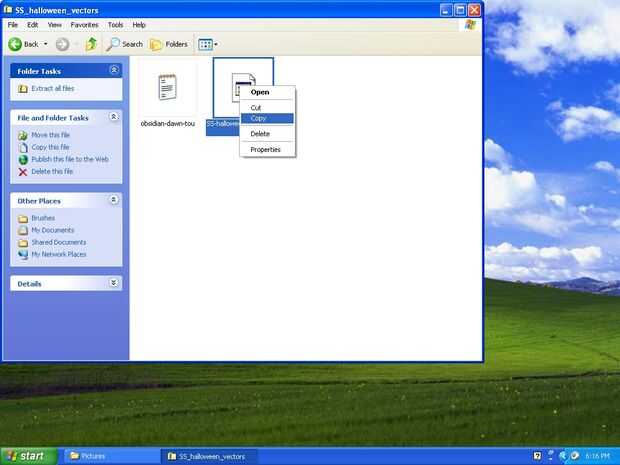The width and height of the screenshot is (620, 465).
Task: Open My Network Places link
Action: click(59, 255)
